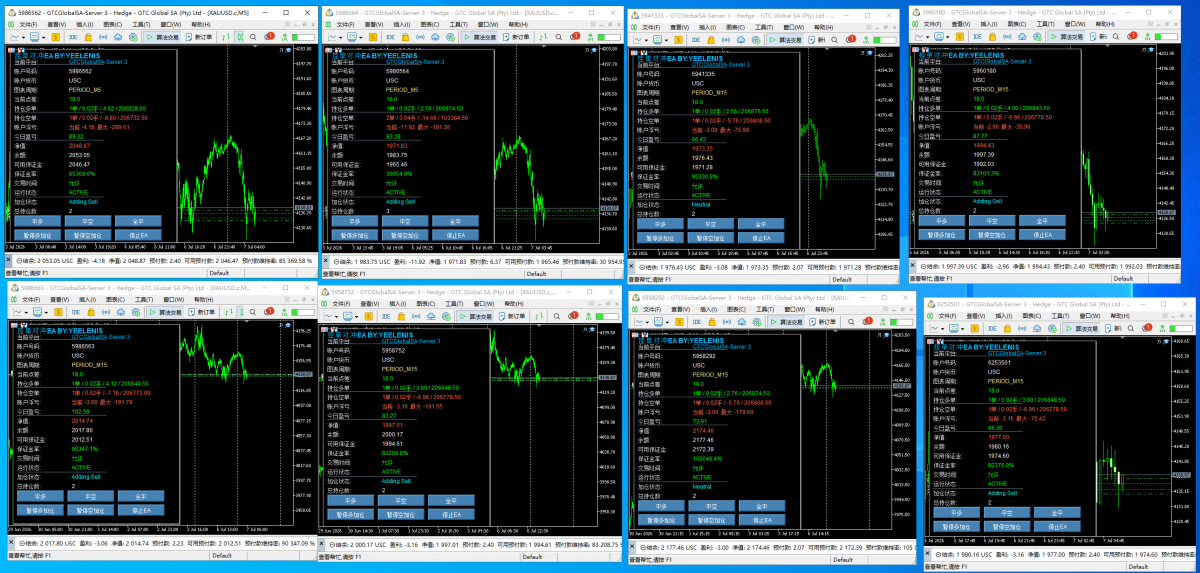Toggle 算法交易 in account 5986562 window
The height and width of the screenshot is (573, 1200).
[163, 37]
